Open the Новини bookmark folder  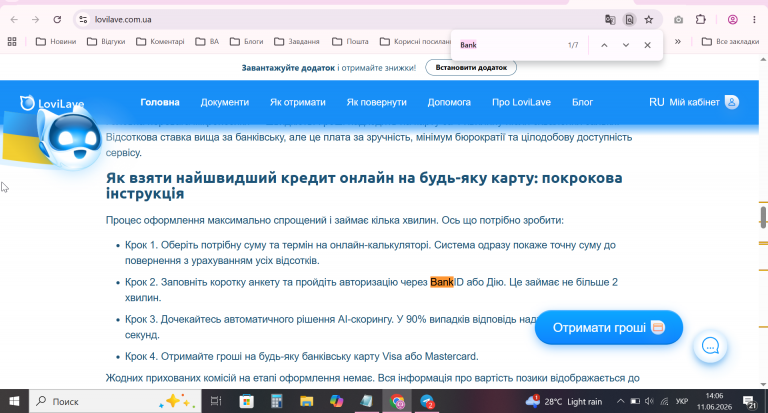56,42
